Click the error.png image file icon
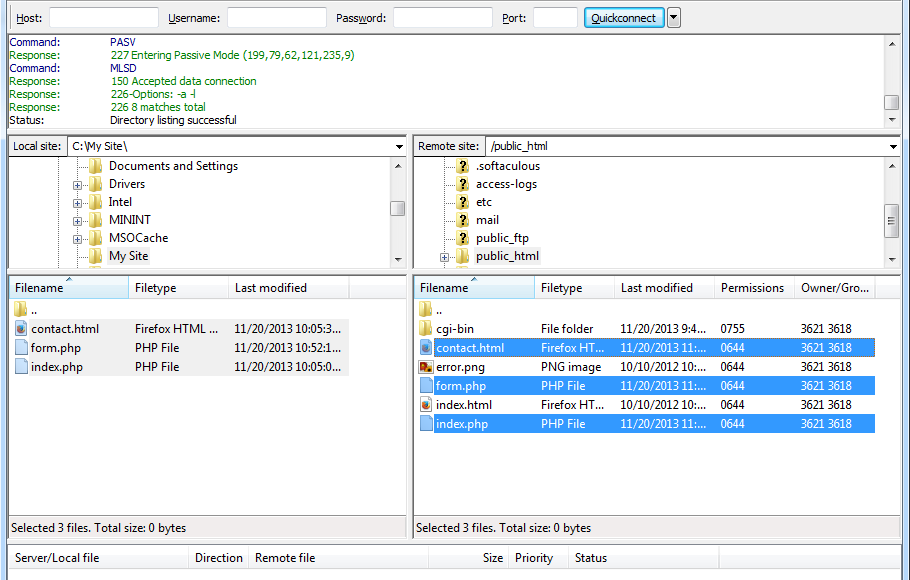This screenshot has height=580, width=910. click(425, 367)
